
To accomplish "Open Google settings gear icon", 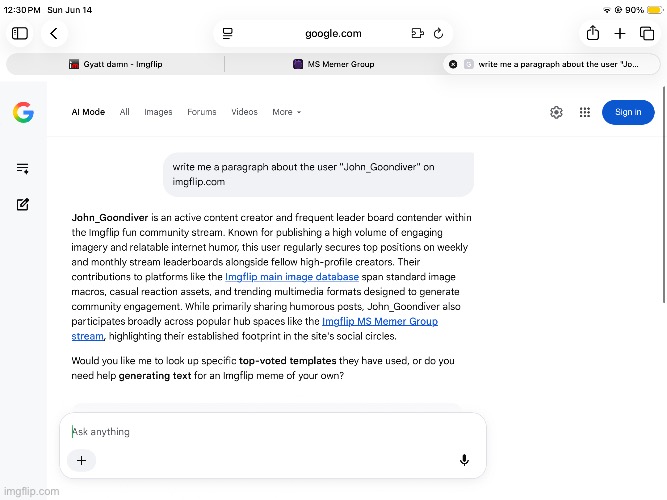I will tap(556, 112).
